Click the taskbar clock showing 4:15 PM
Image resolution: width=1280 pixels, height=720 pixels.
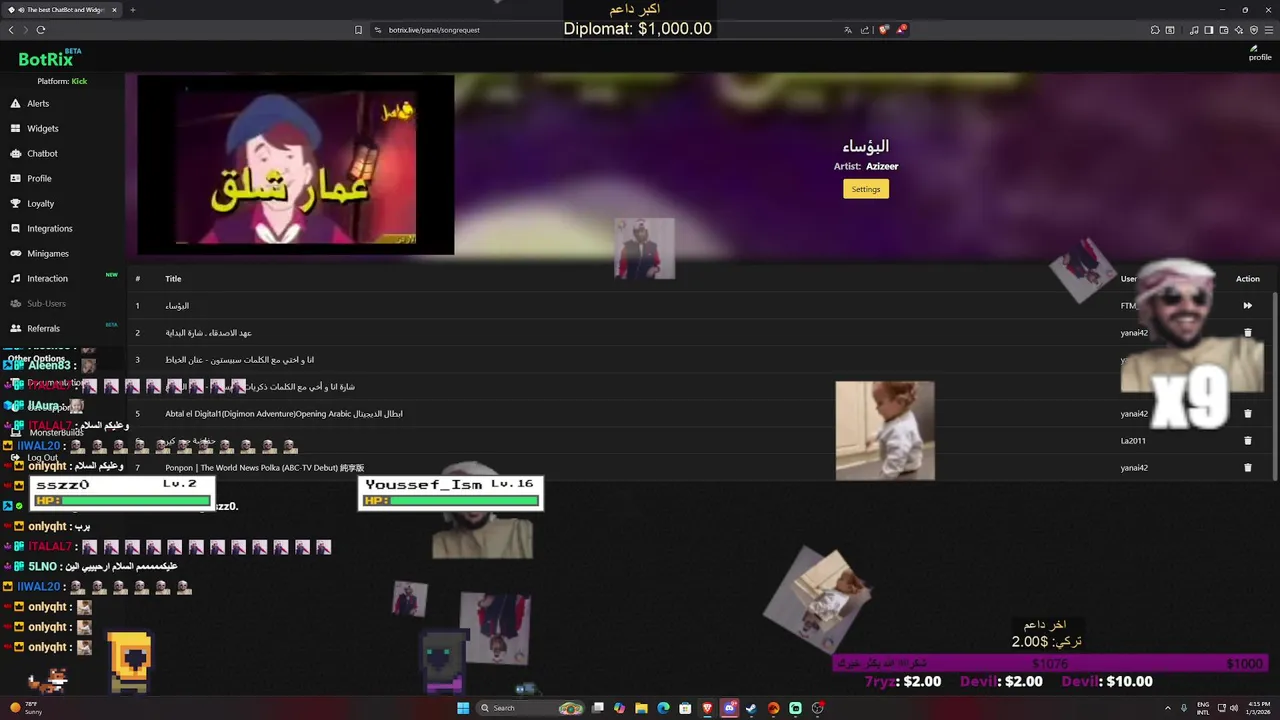pyautogui.click(x=1258, y=708)
